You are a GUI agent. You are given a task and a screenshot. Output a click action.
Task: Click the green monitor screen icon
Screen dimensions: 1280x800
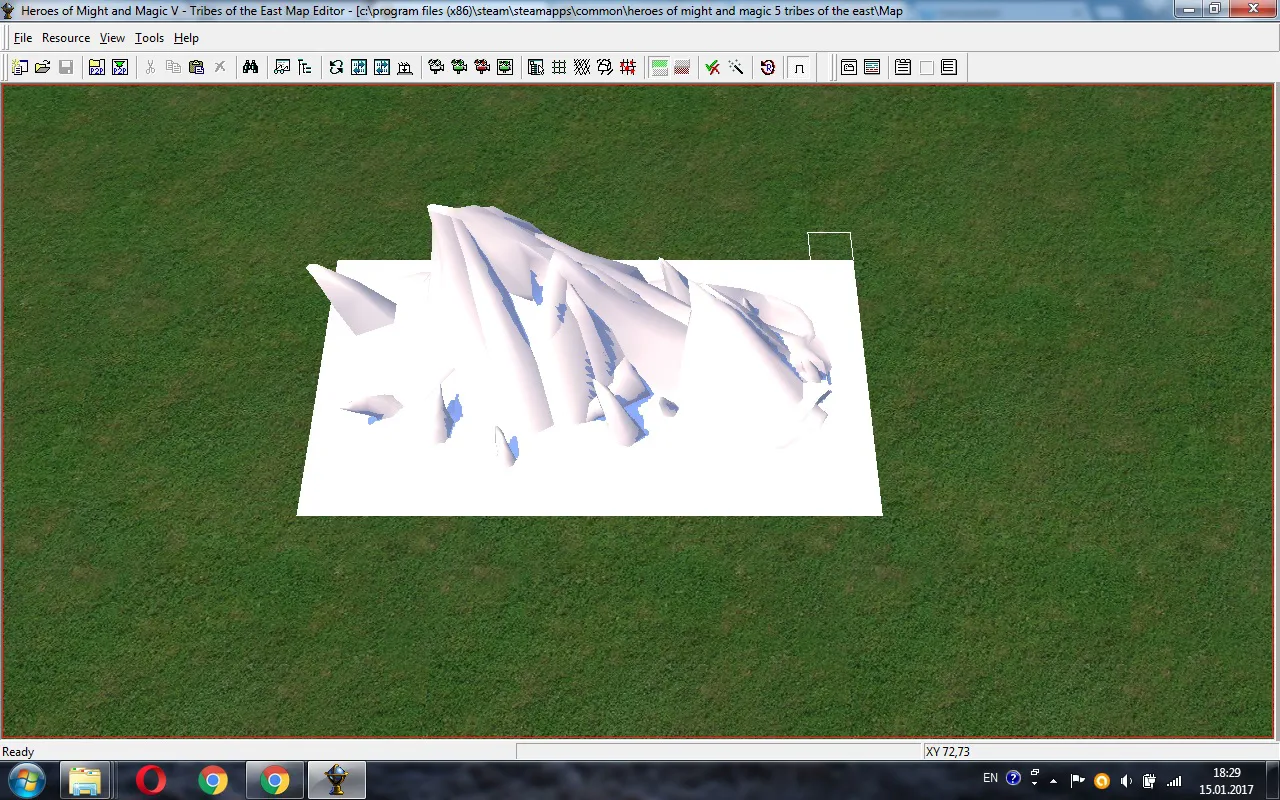(505, 67)
